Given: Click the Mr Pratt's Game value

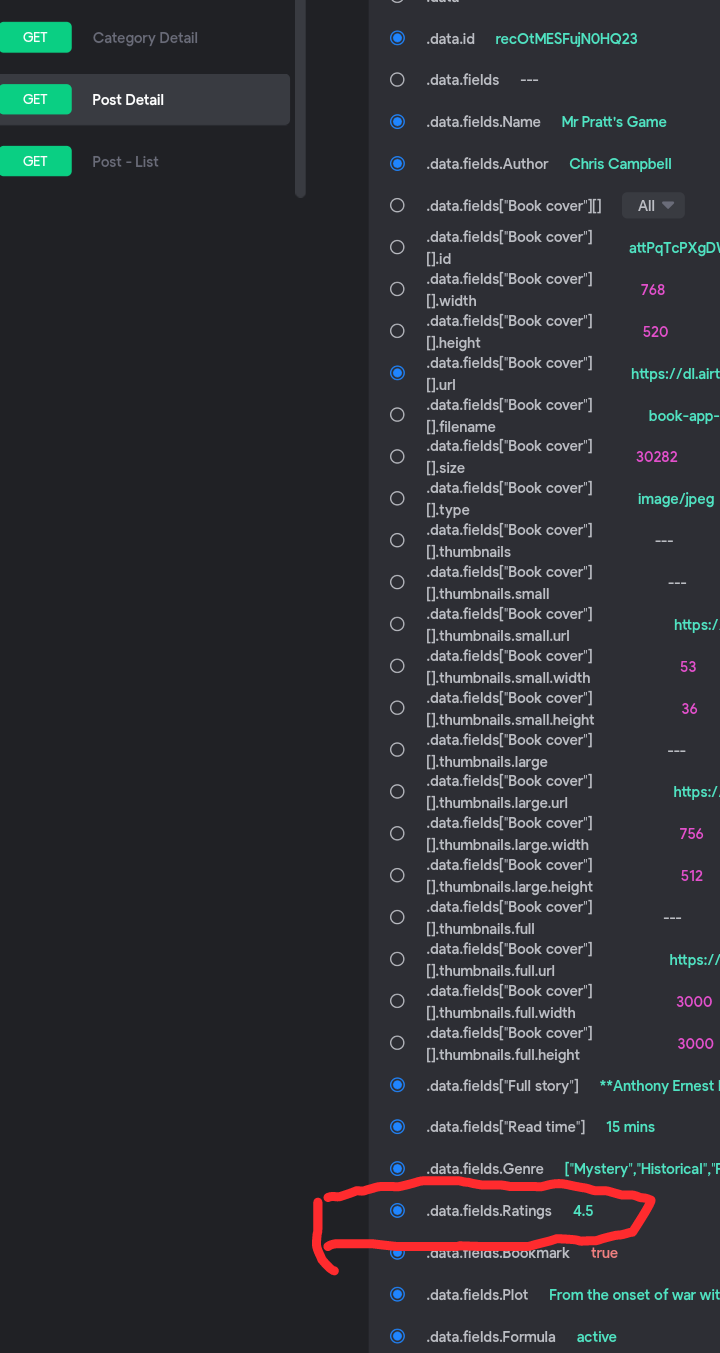Looking at the screenshot, I should (614, 122).
